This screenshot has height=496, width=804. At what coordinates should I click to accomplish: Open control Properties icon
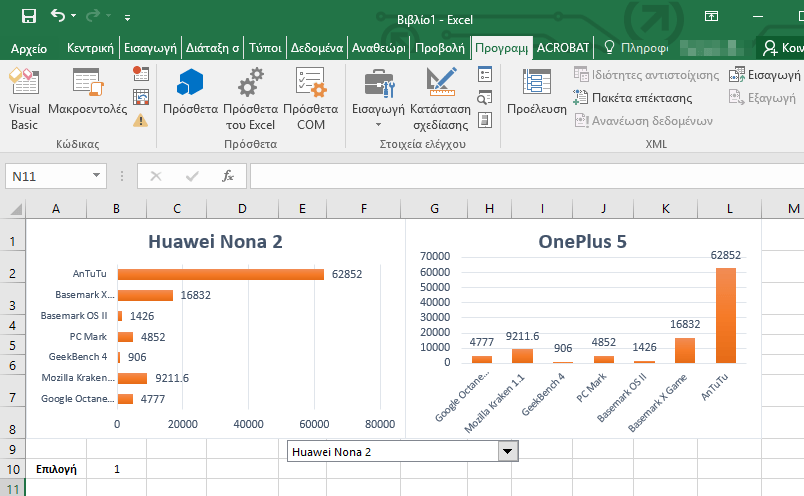[x=485, y=74]
